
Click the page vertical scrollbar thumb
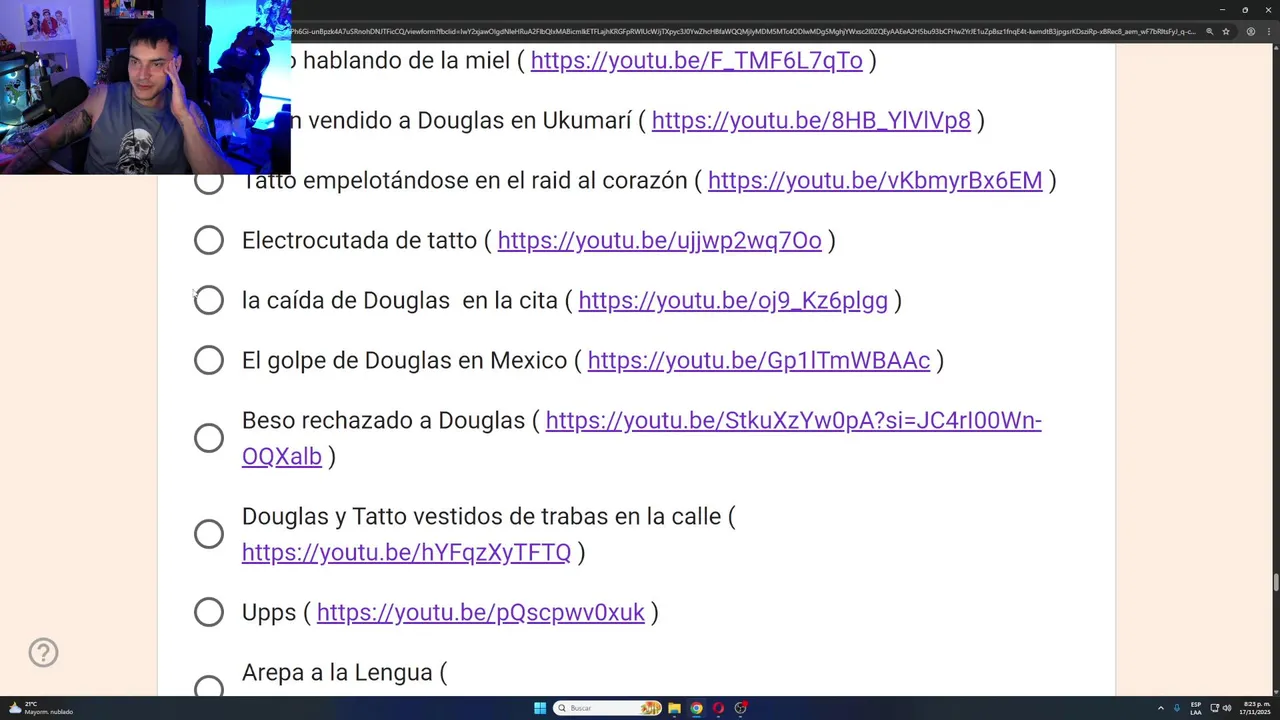1276,583
